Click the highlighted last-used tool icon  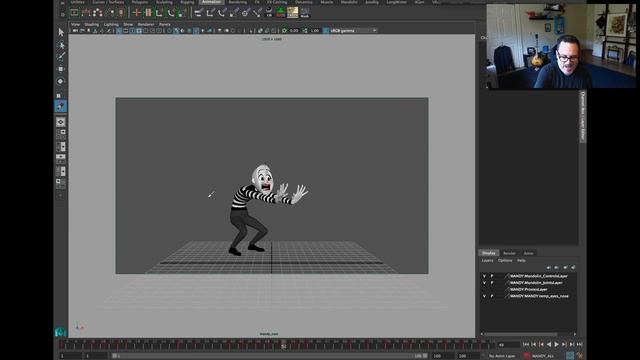61,107
